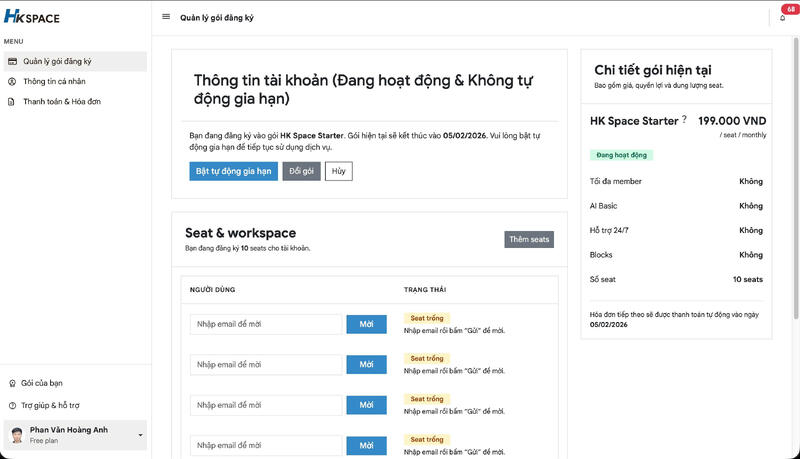The width and height of the screenshot is (800, 459).
Task: Click the HK Space logo
Action: click(32, 17)
